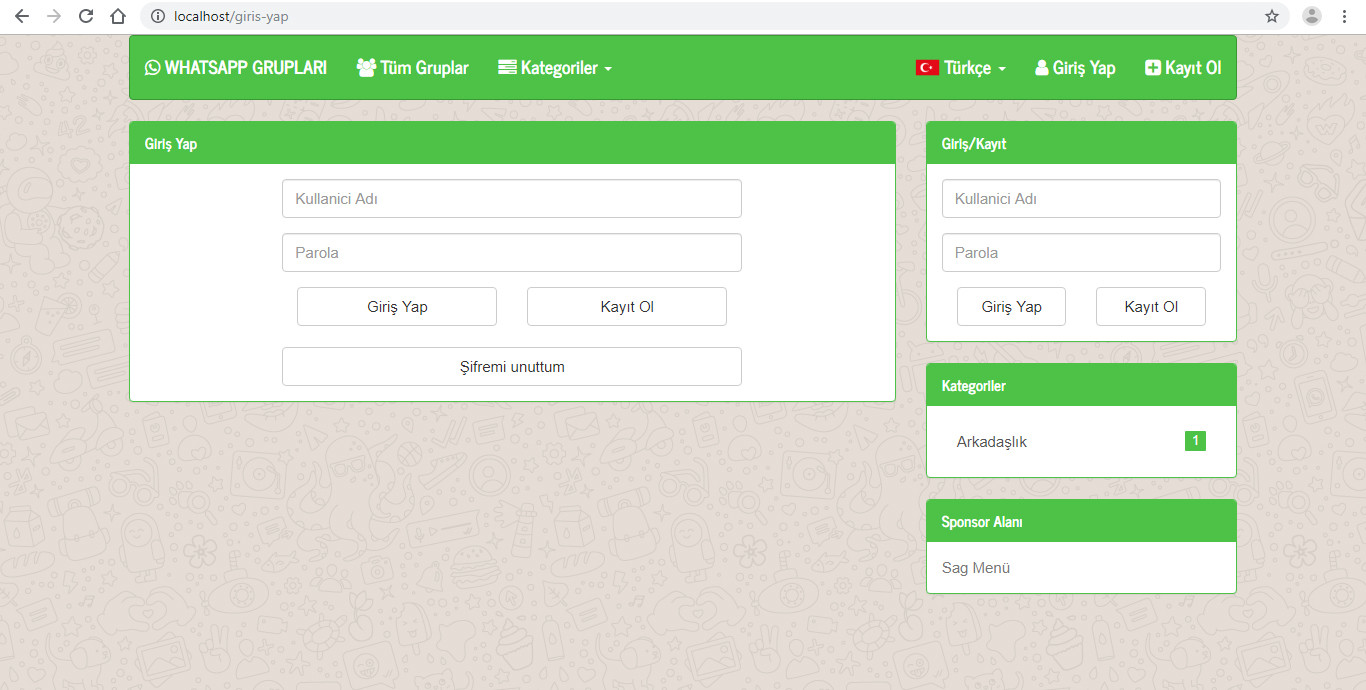The width and height of the screenshot is (1366, 690).
Task: Click the Giriş/Kayıt panel header
Action: click(x=1081, y=143)
